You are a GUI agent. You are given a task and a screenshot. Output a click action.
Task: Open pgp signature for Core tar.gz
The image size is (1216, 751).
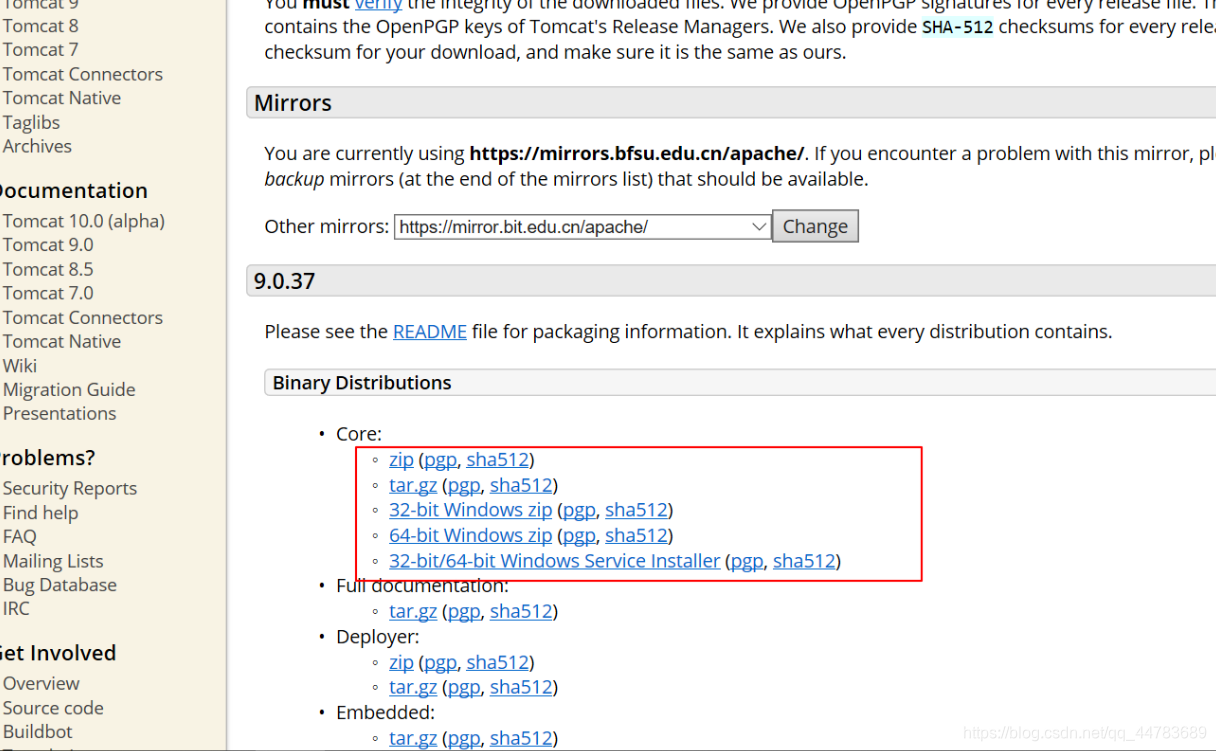point(464,485)
